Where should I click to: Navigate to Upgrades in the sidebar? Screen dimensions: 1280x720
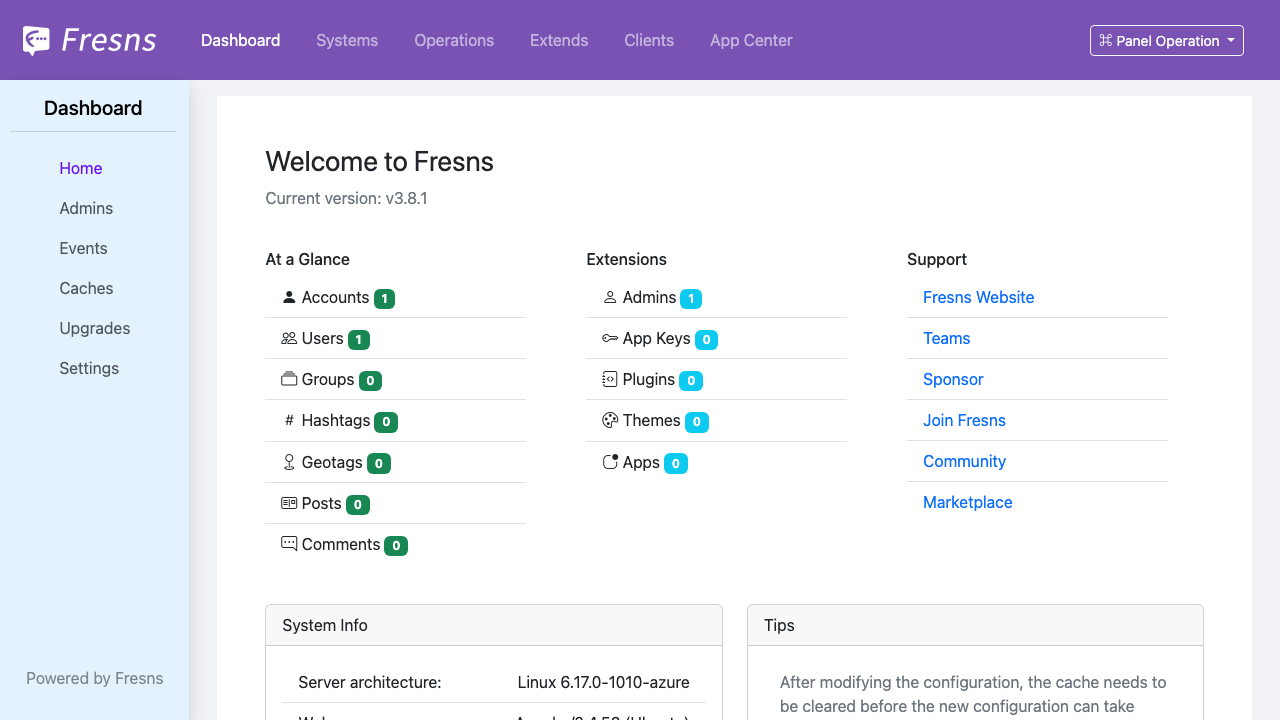tap(95, 328)
